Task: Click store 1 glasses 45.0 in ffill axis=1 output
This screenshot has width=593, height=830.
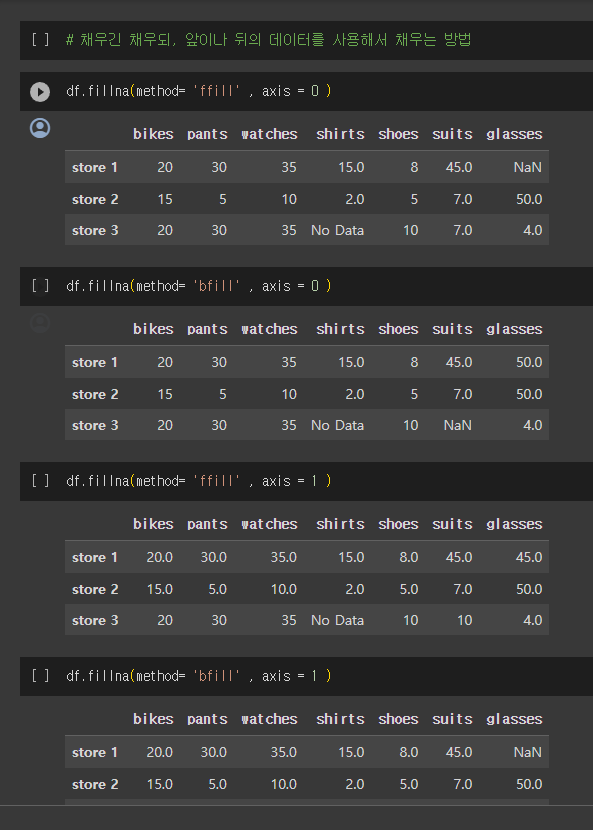Action: point(529,557)
